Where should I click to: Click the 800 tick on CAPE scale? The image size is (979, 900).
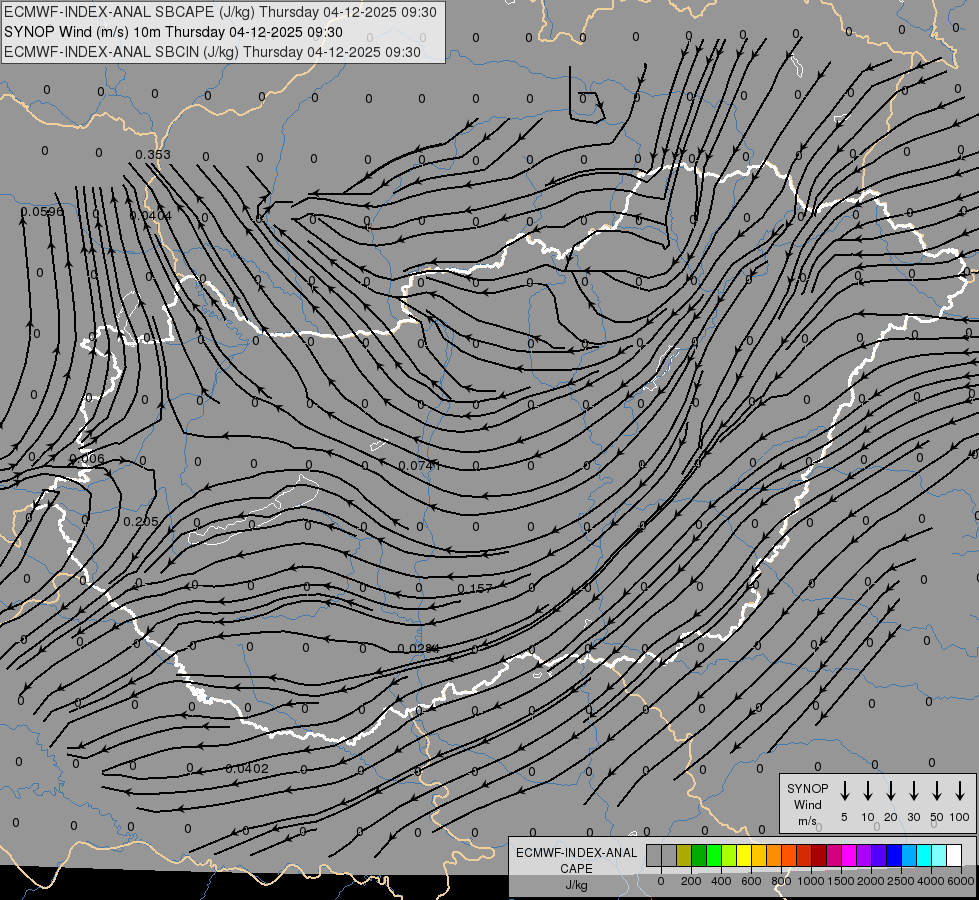(x=781, y=881)
